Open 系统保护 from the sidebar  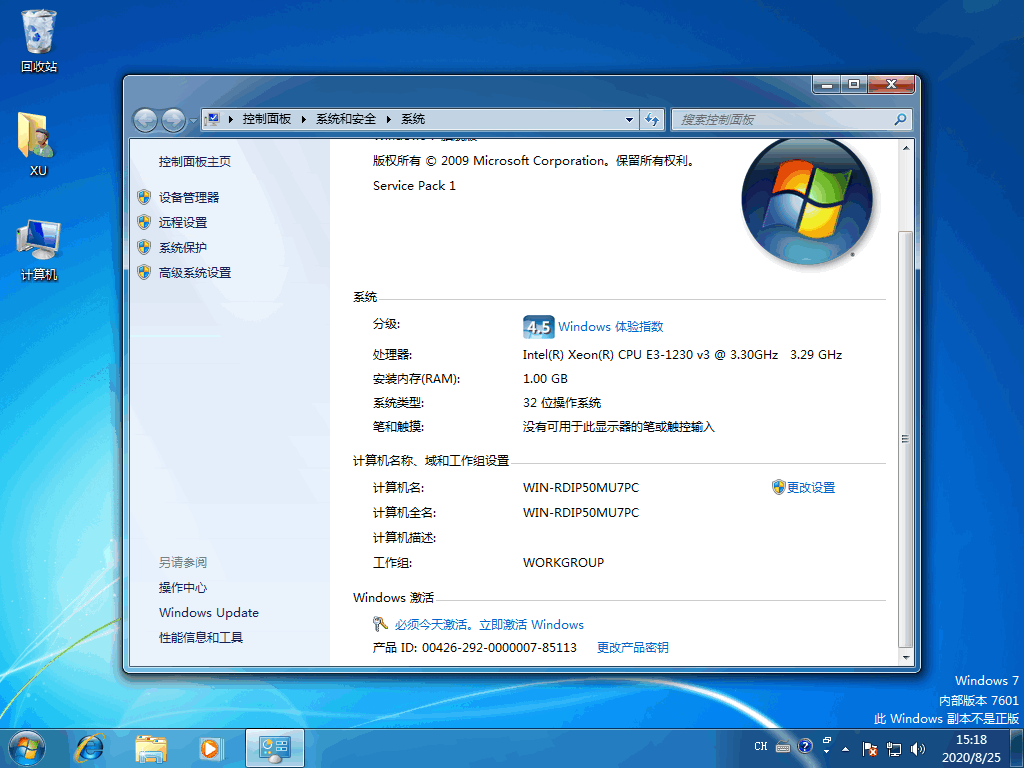[x=183, y=248]
